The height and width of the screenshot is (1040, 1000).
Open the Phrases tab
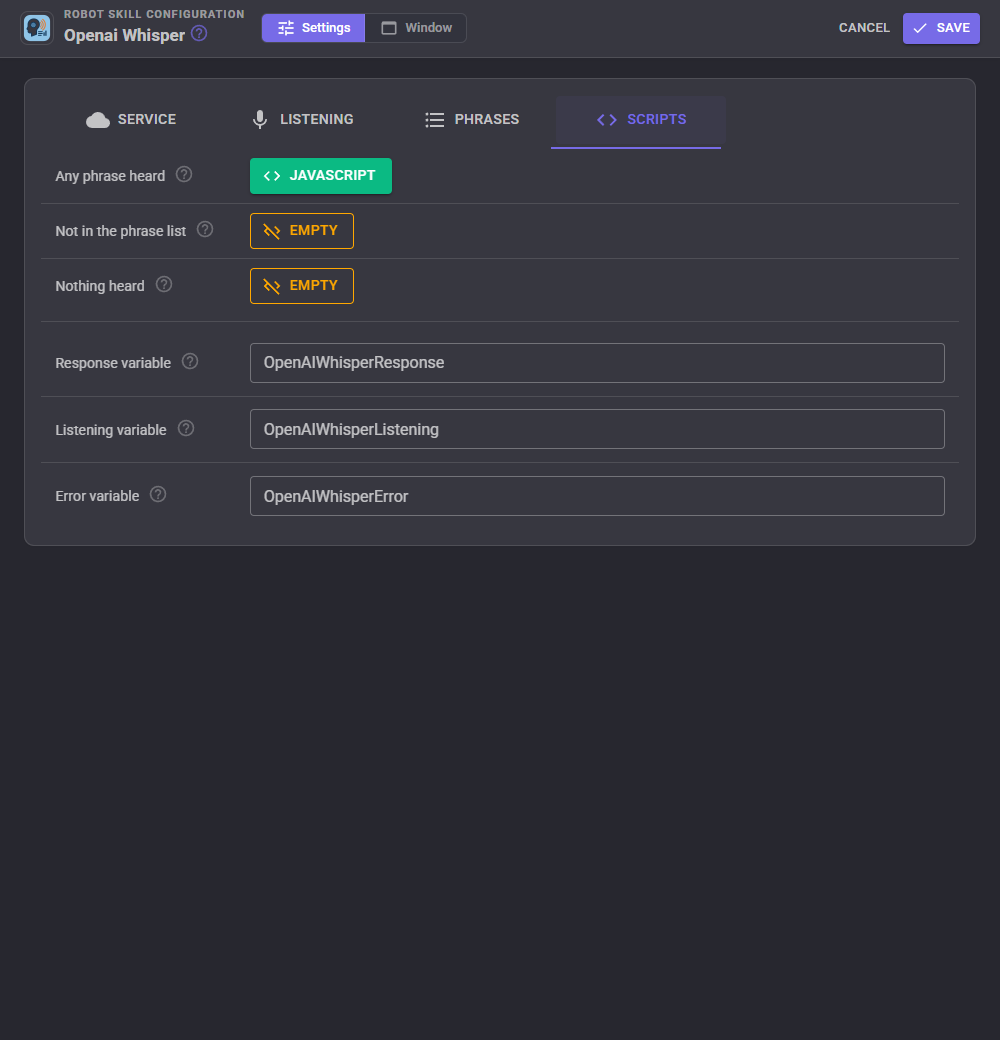coord(472,119)
